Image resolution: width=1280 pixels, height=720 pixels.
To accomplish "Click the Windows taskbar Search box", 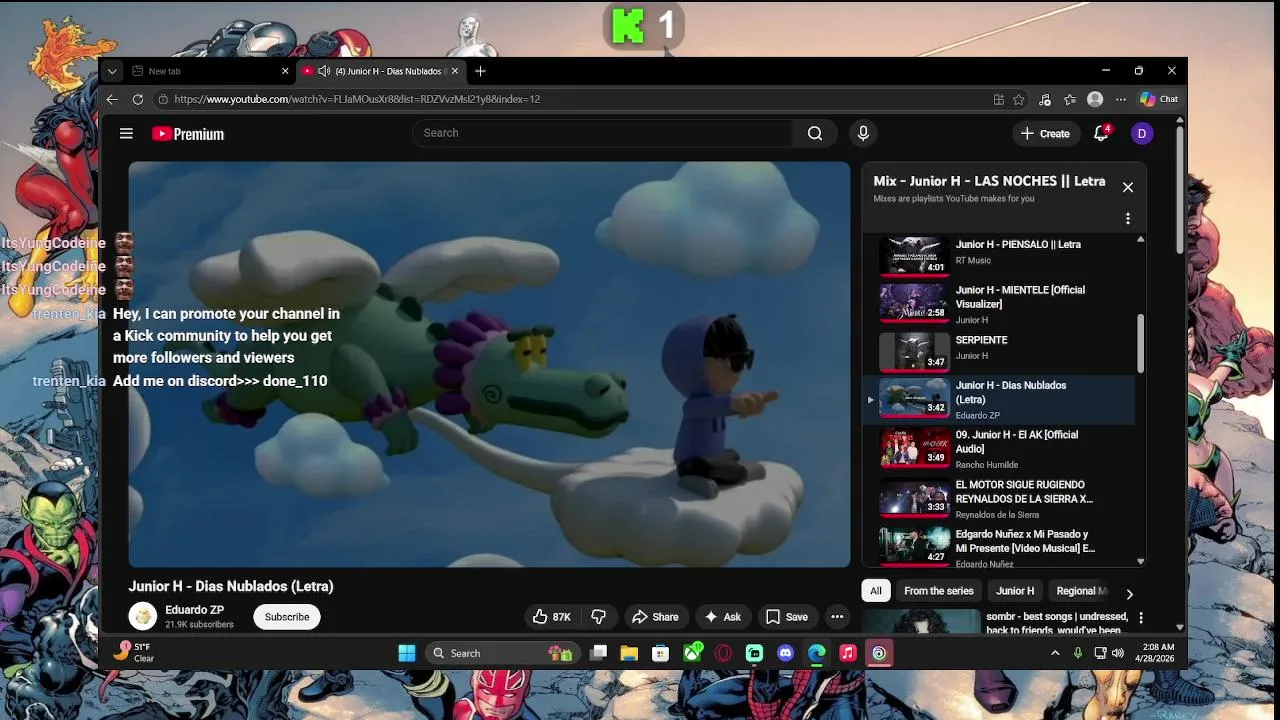I will click(501, 653).
